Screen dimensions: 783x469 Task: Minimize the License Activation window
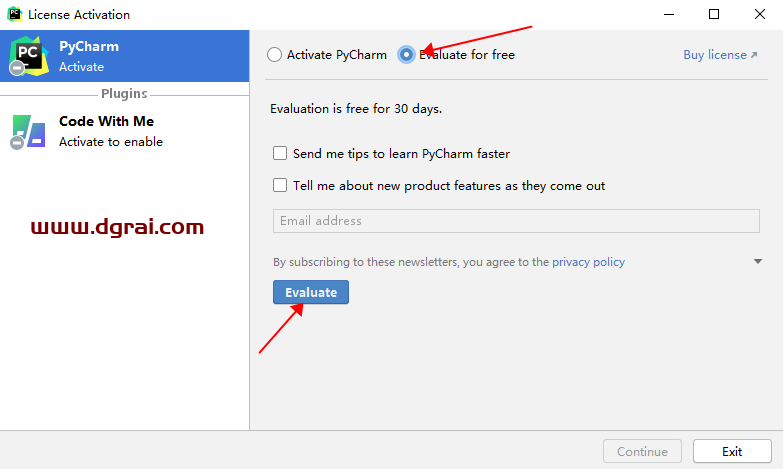669,14
